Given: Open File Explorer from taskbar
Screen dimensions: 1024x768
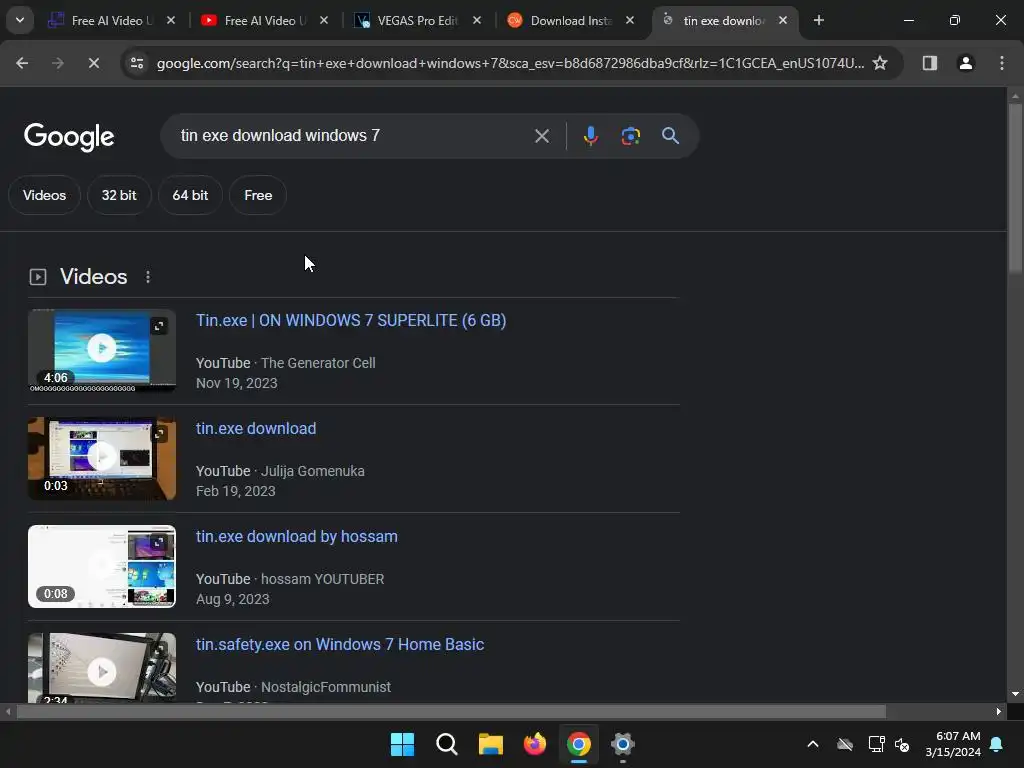Looking at the screenshot, I should (x=490, y=744).
